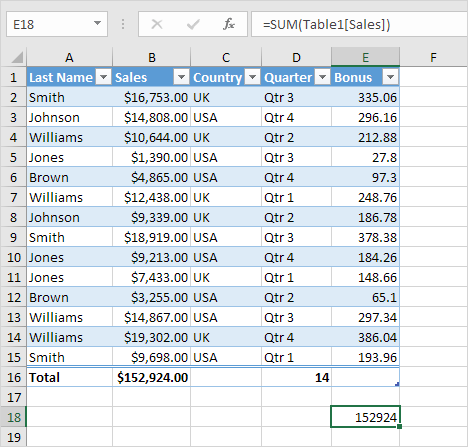The height and width of the screenshot is (447, 468).
Task: Click the Cancel X icon in formula bar
Action: pos(157,24)
